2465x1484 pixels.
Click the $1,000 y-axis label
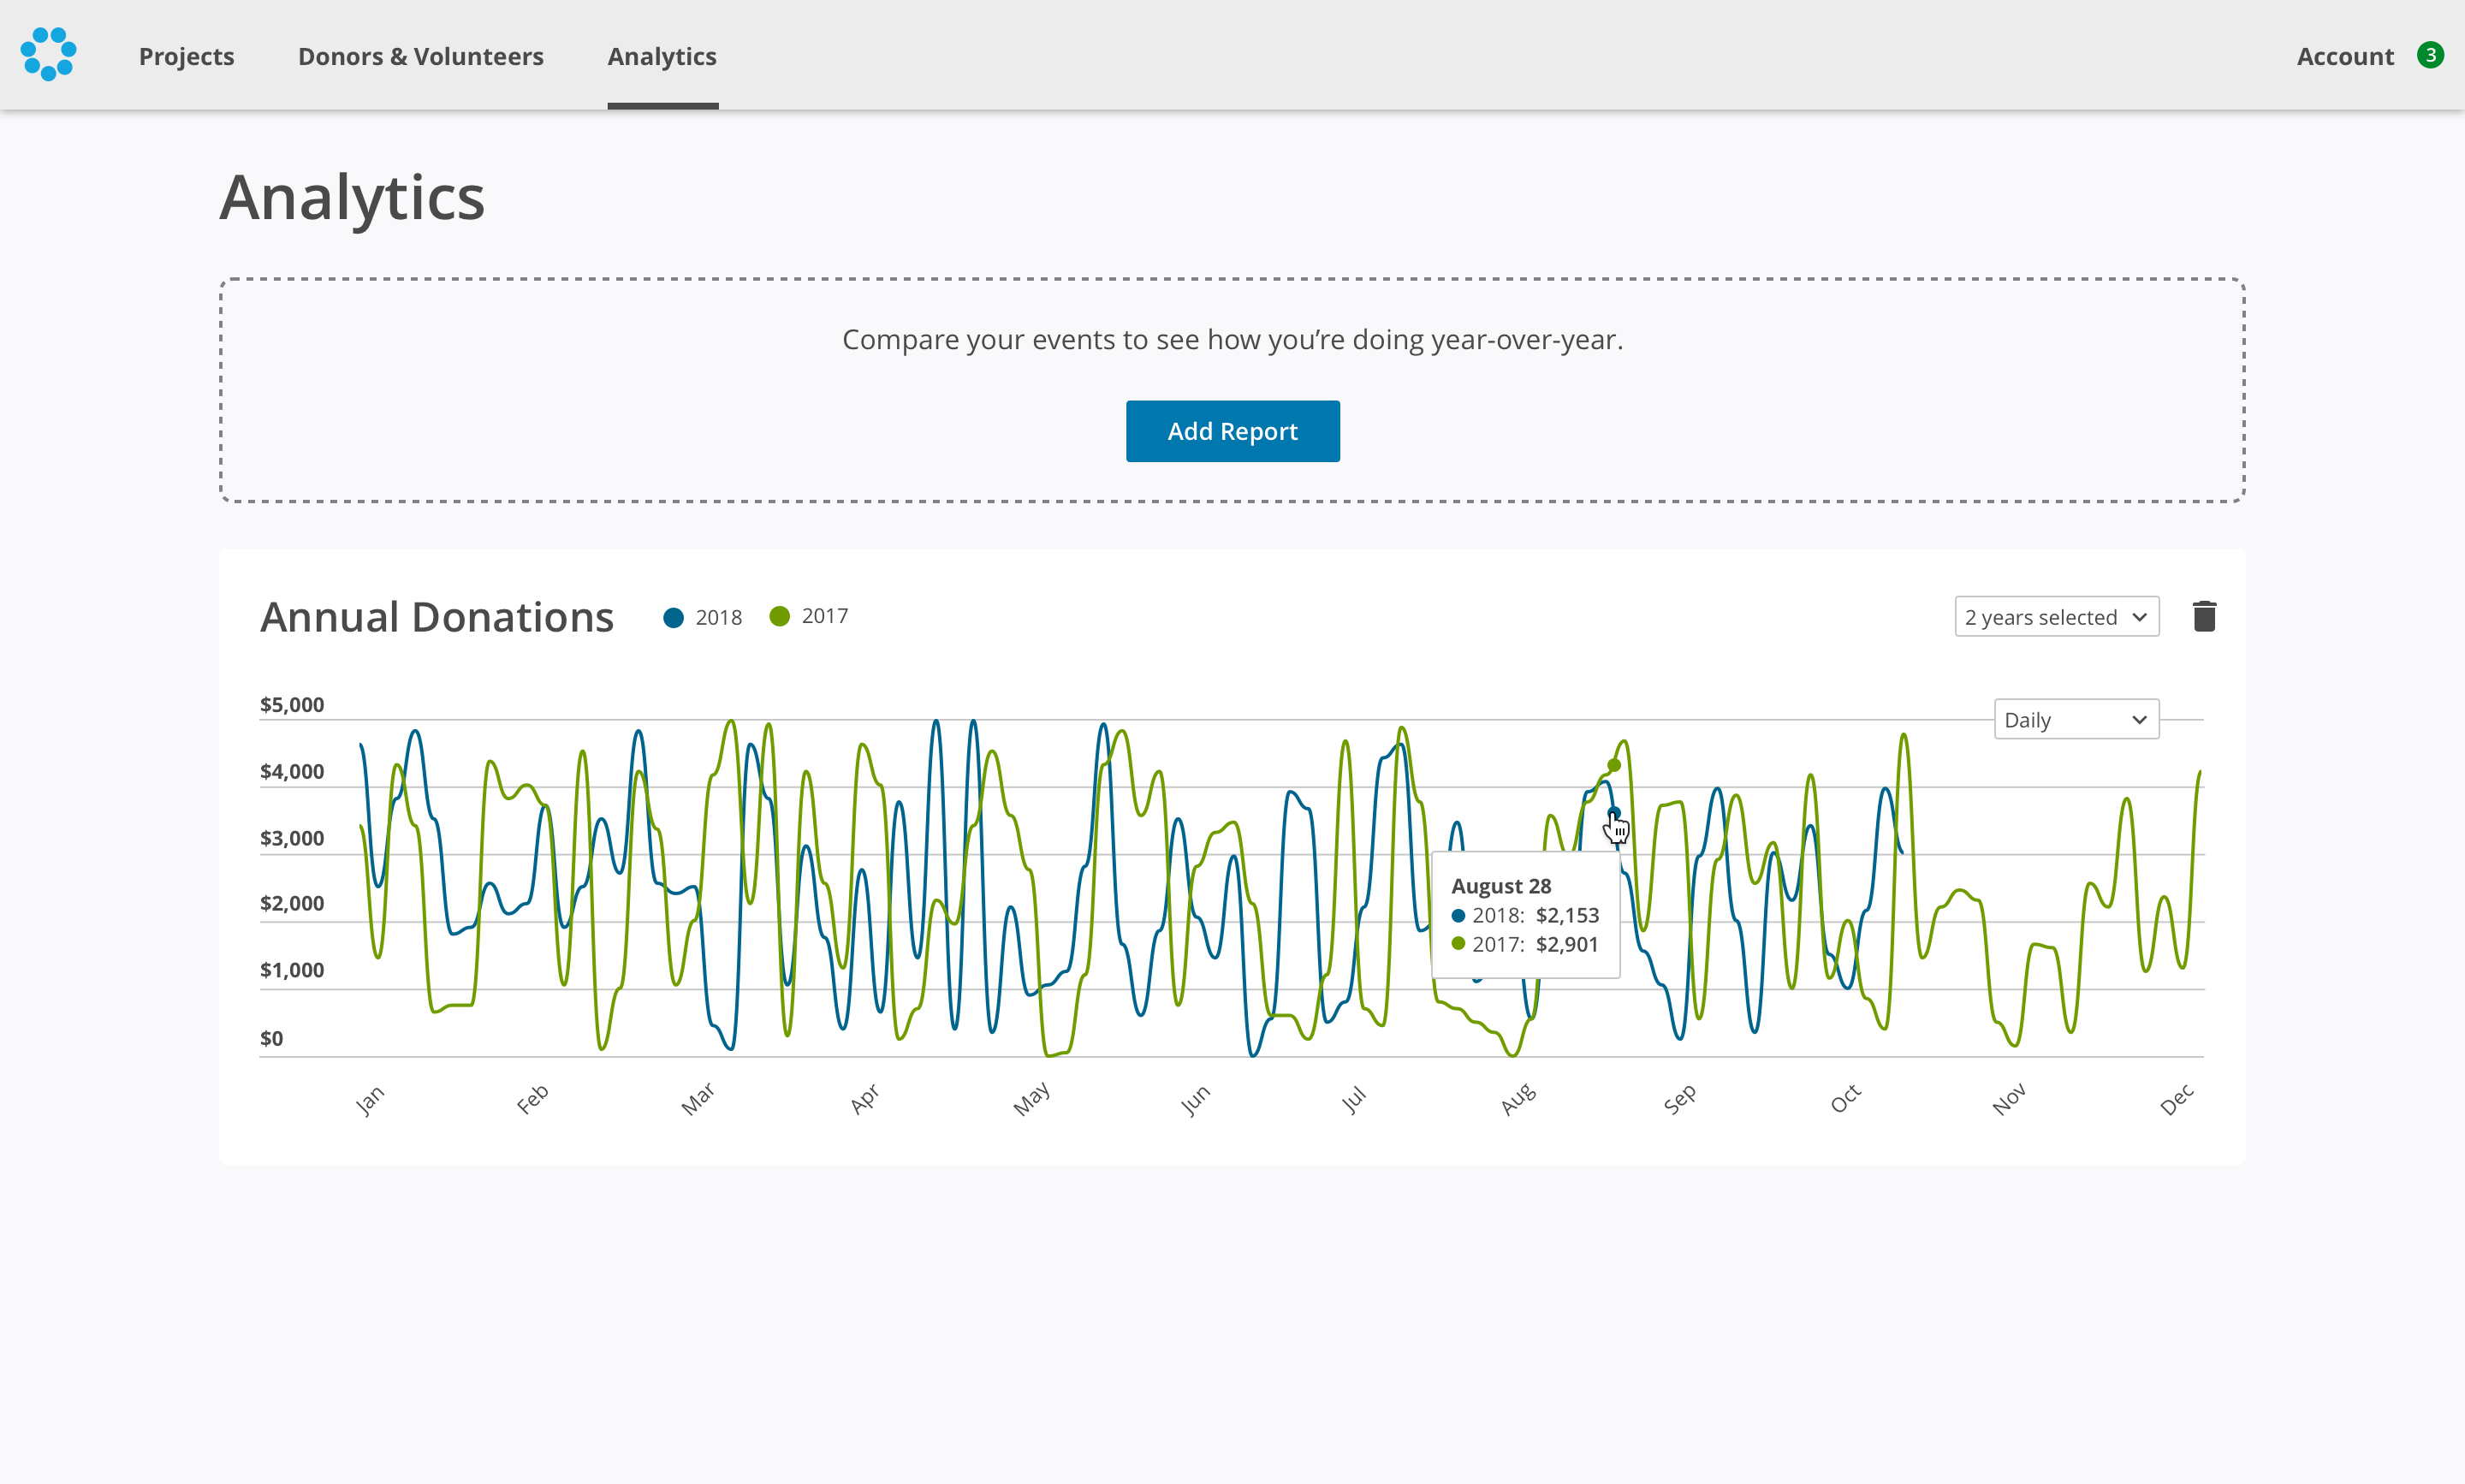click(292, 970)
